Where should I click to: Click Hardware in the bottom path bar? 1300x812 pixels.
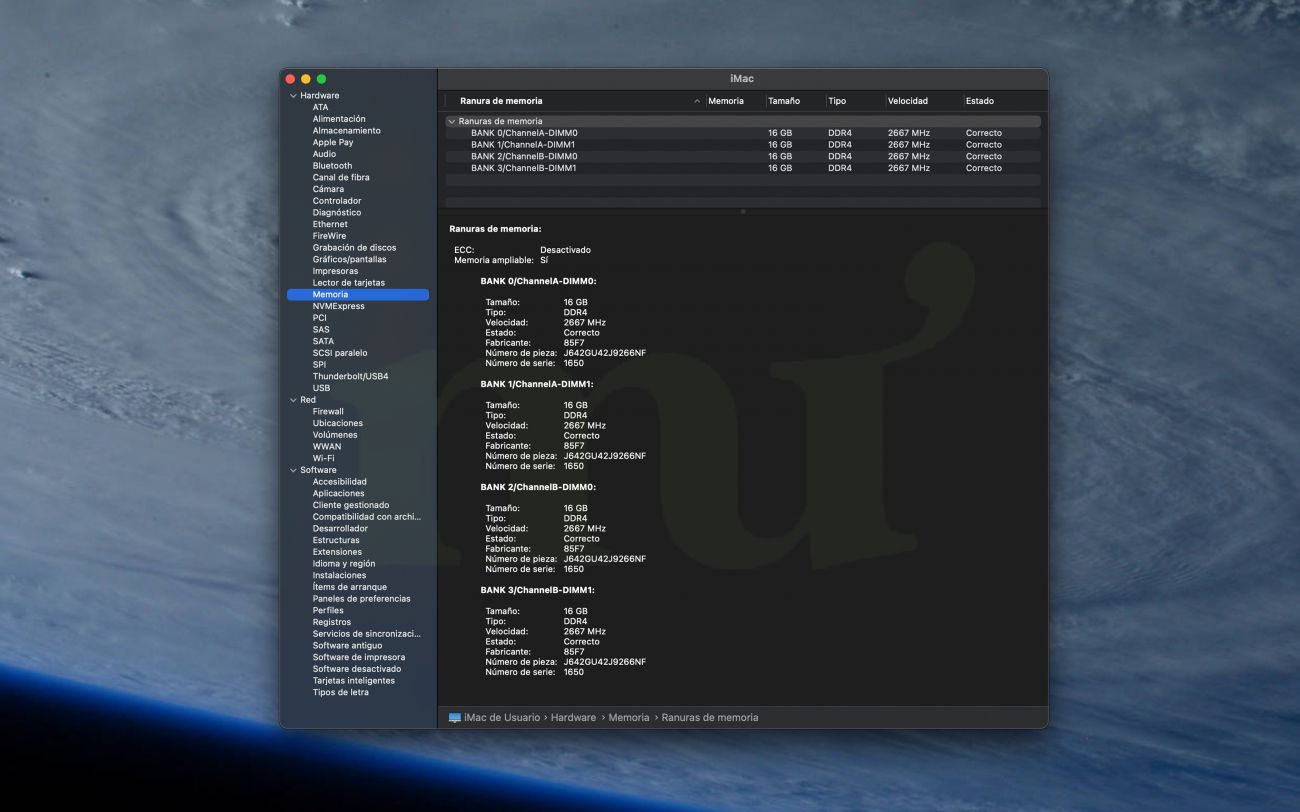(x=573, y=718)
